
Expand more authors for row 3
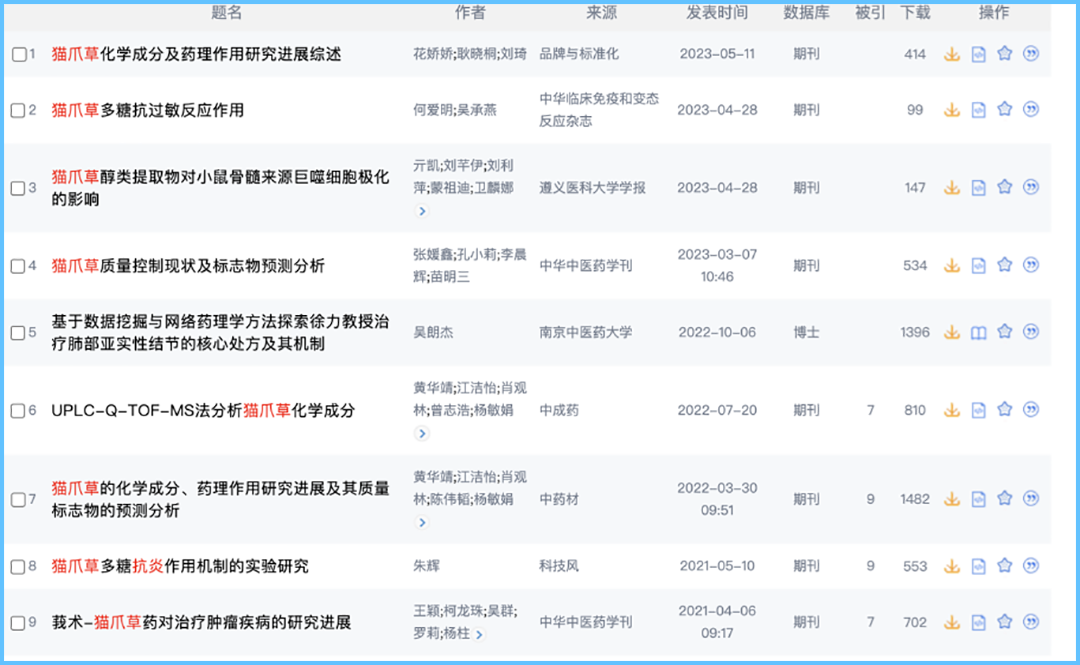[x=422, y=211]
